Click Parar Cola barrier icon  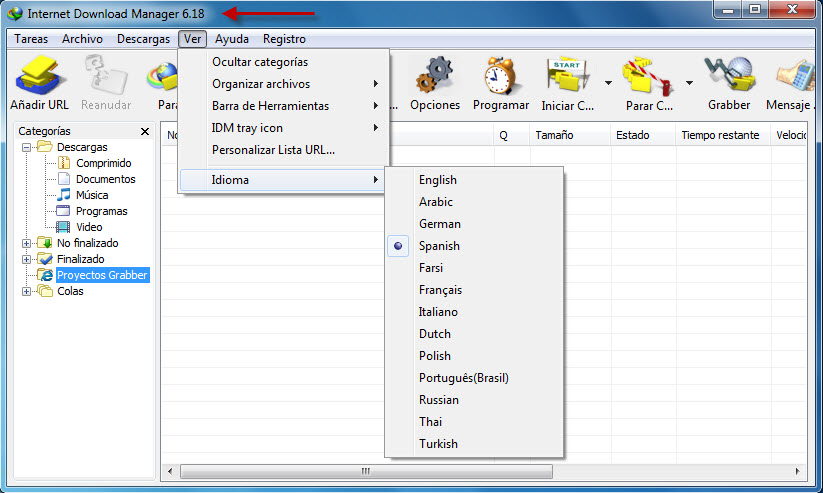point(649,78)
